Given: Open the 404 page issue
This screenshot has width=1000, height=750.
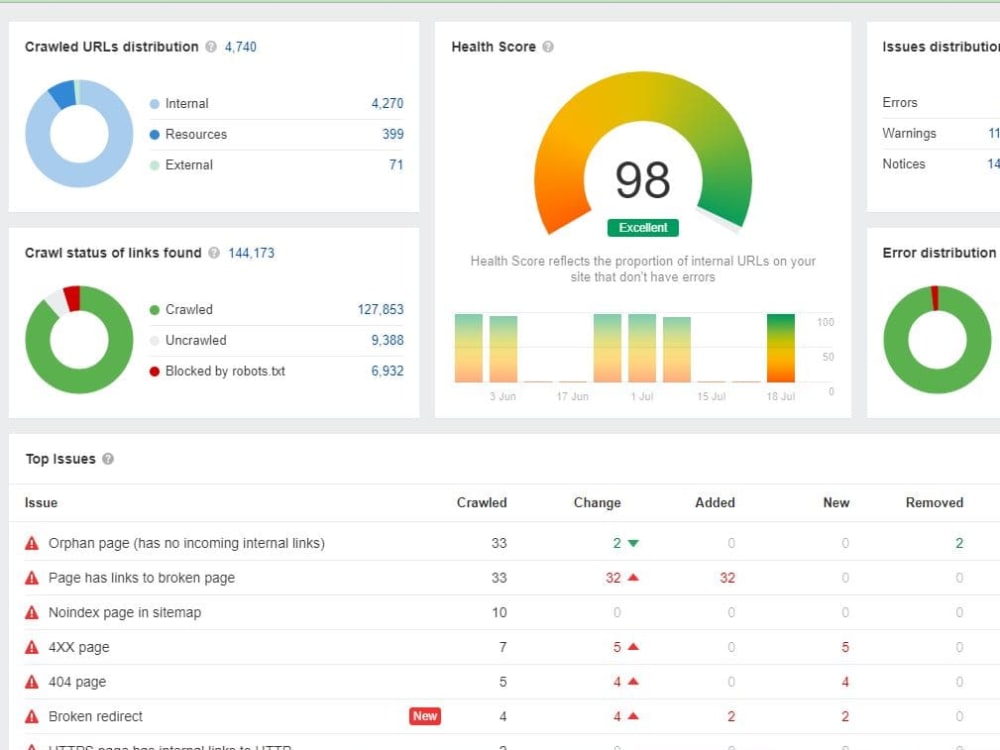Looking at the screenshot, I should tap(77, 681).
